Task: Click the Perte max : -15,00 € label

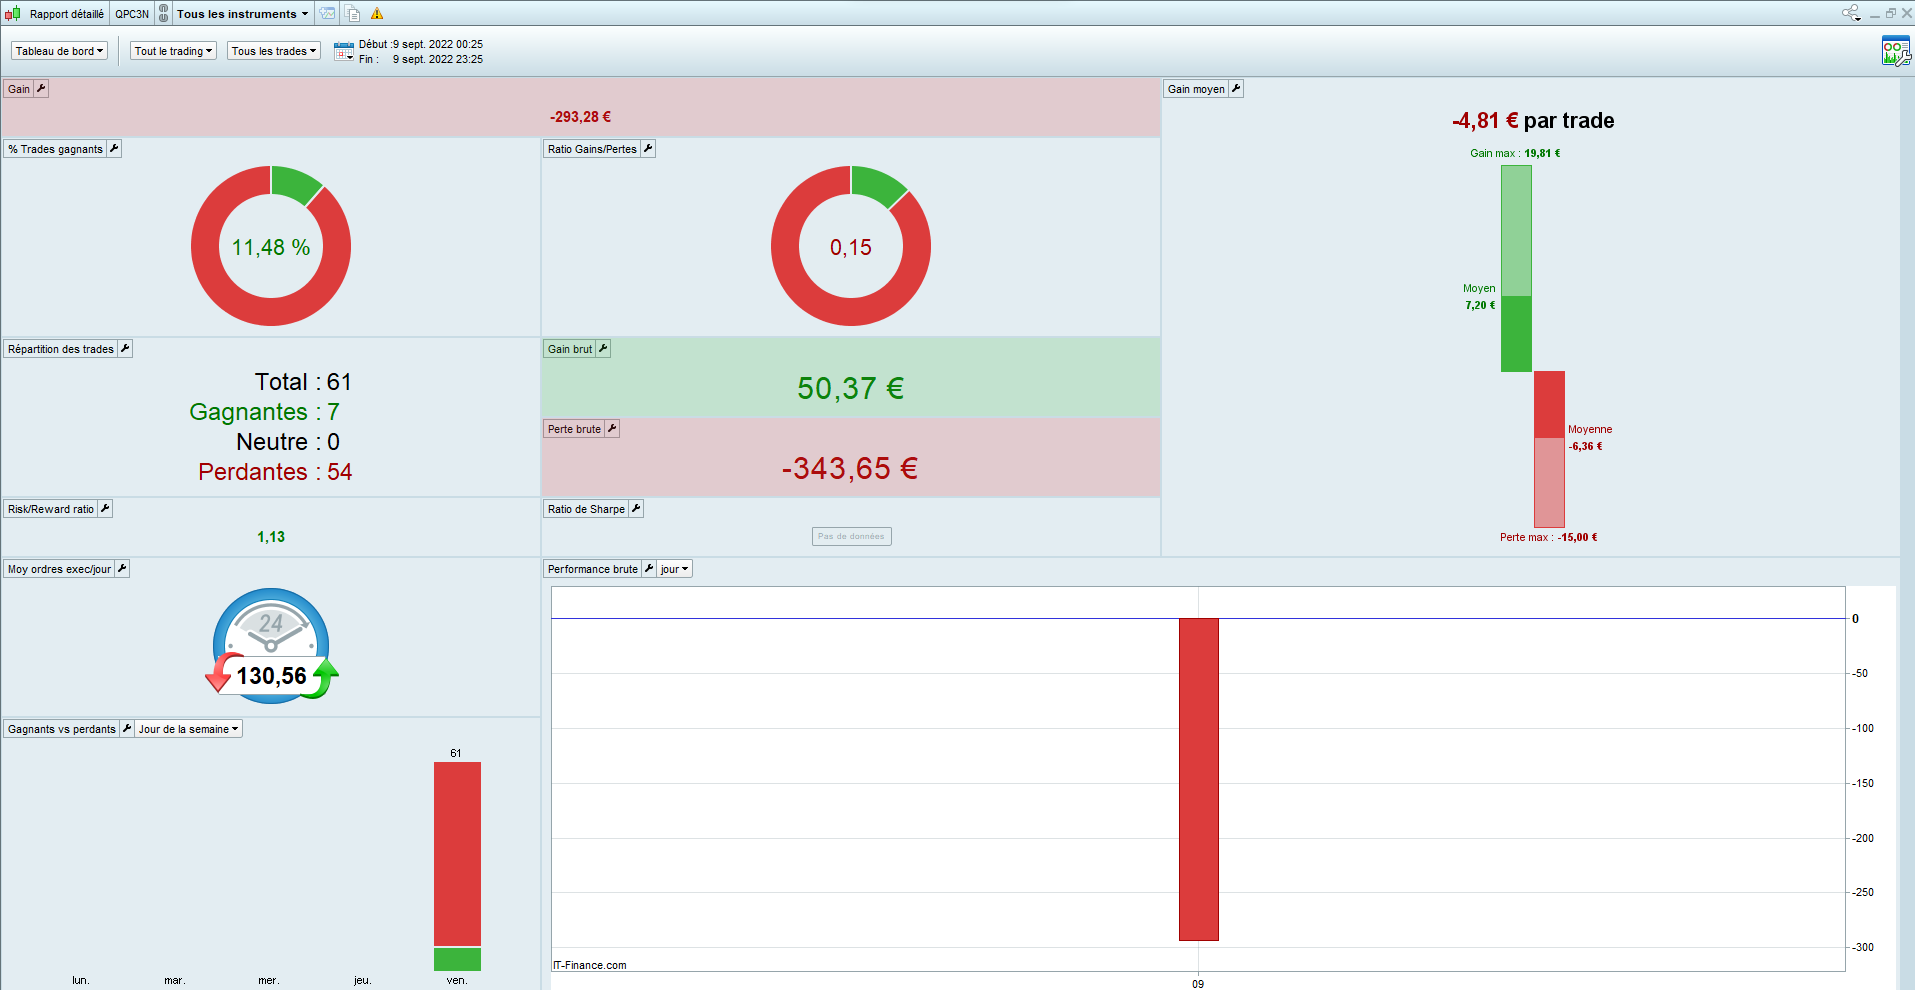Action: [1549, 537]
